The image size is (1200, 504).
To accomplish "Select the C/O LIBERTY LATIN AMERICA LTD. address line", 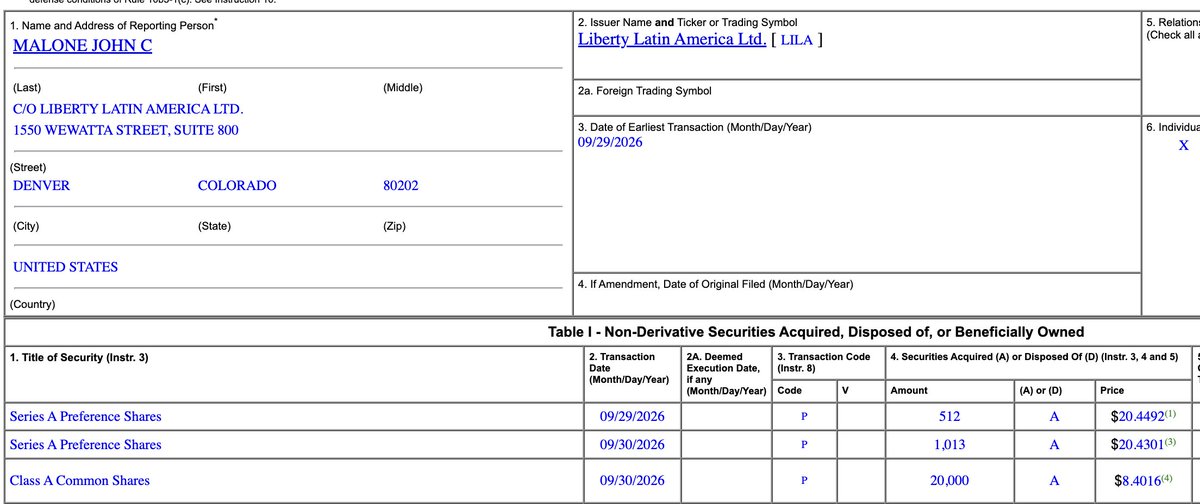I will pos(128,108).
